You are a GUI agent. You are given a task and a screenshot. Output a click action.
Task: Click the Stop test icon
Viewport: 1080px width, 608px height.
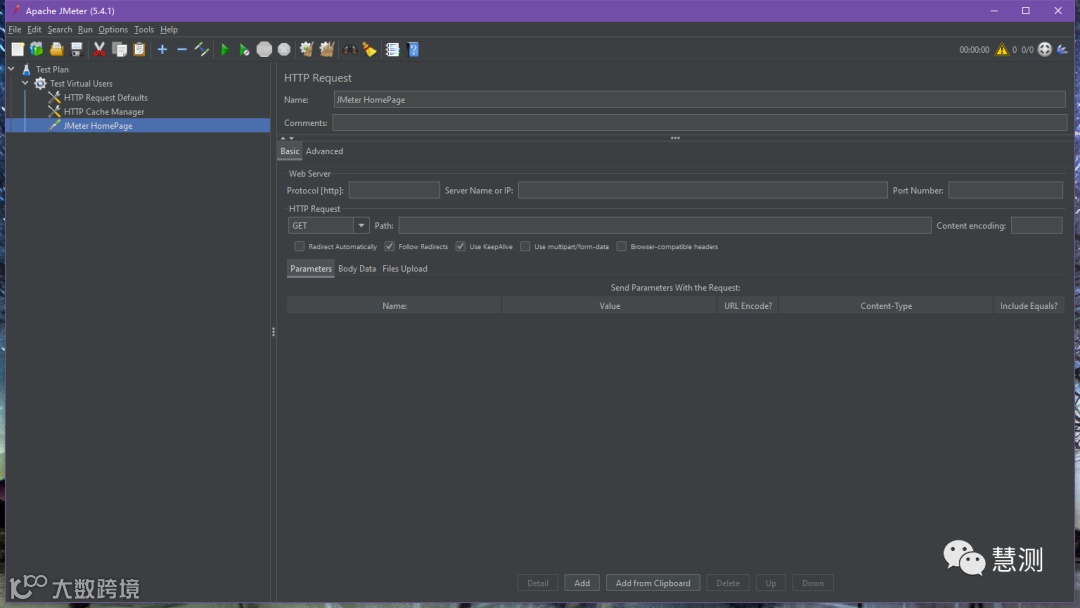264,50
